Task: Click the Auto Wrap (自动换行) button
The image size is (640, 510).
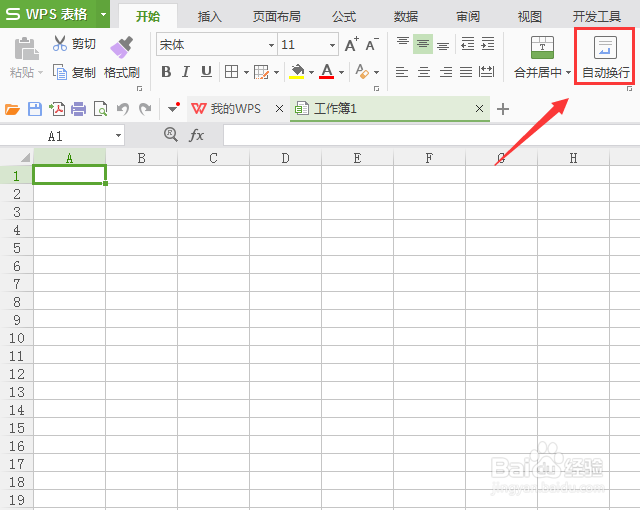Action: tap(605, 56)
